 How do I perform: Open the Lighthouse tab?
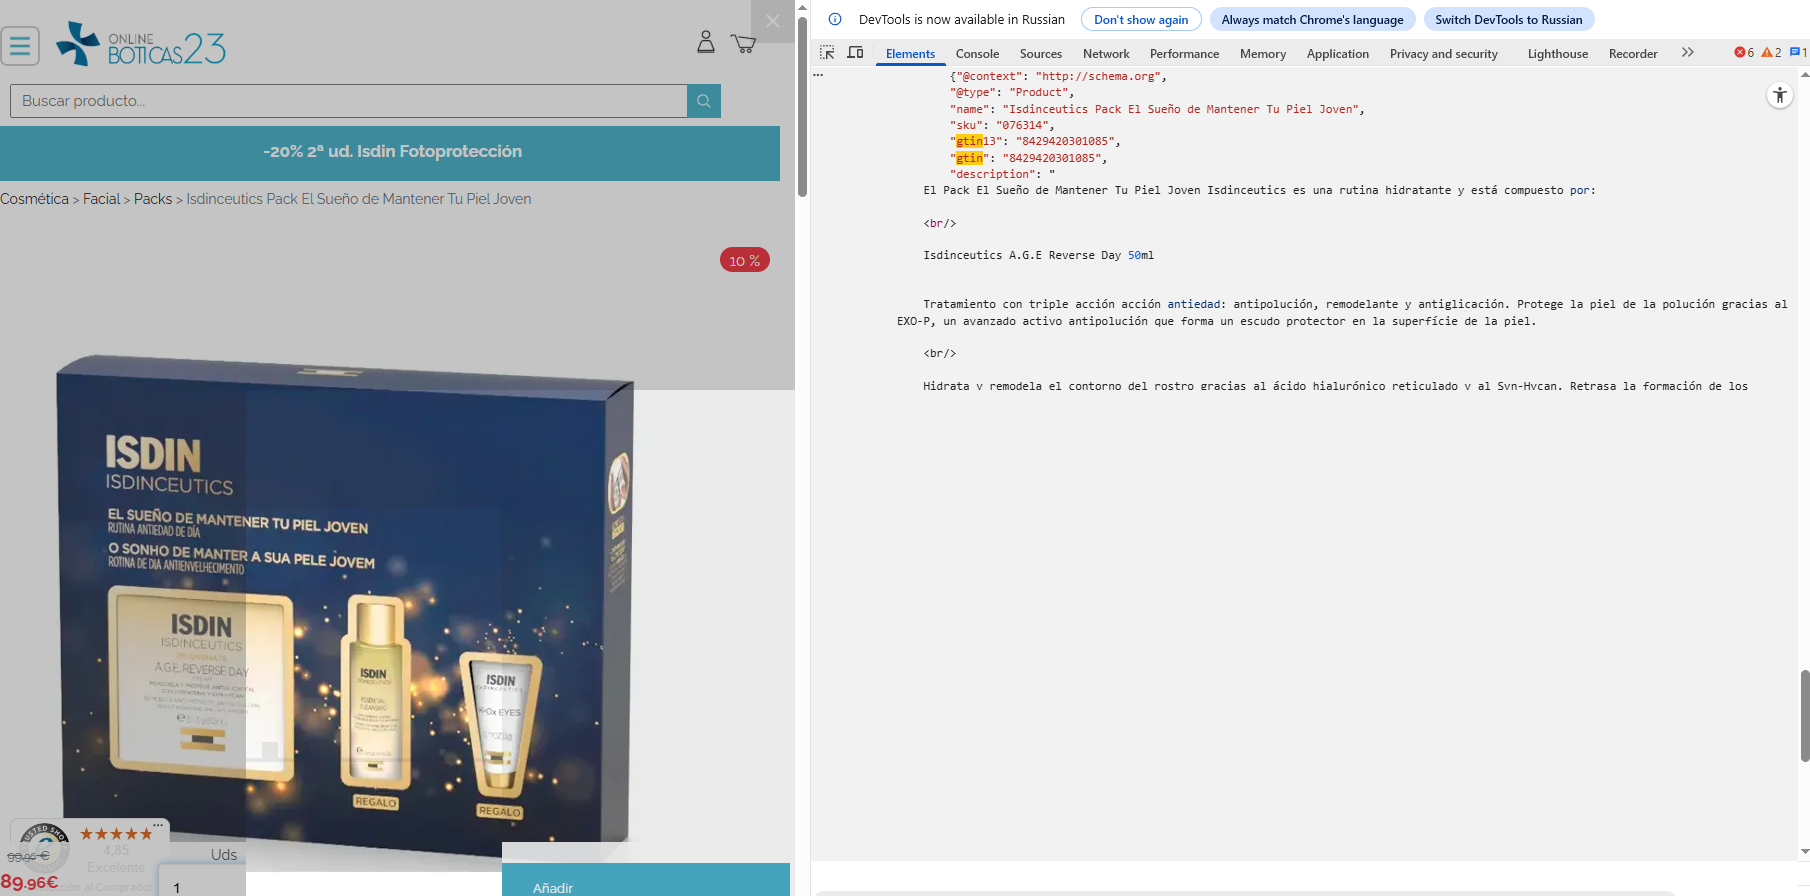point(1557,54)
